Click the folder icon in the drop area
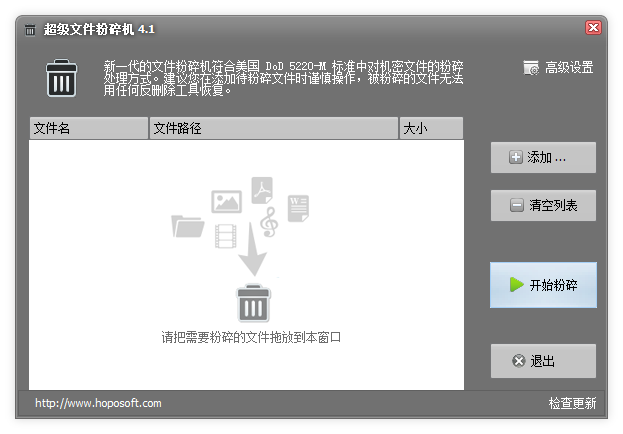 tap(187, 226)
